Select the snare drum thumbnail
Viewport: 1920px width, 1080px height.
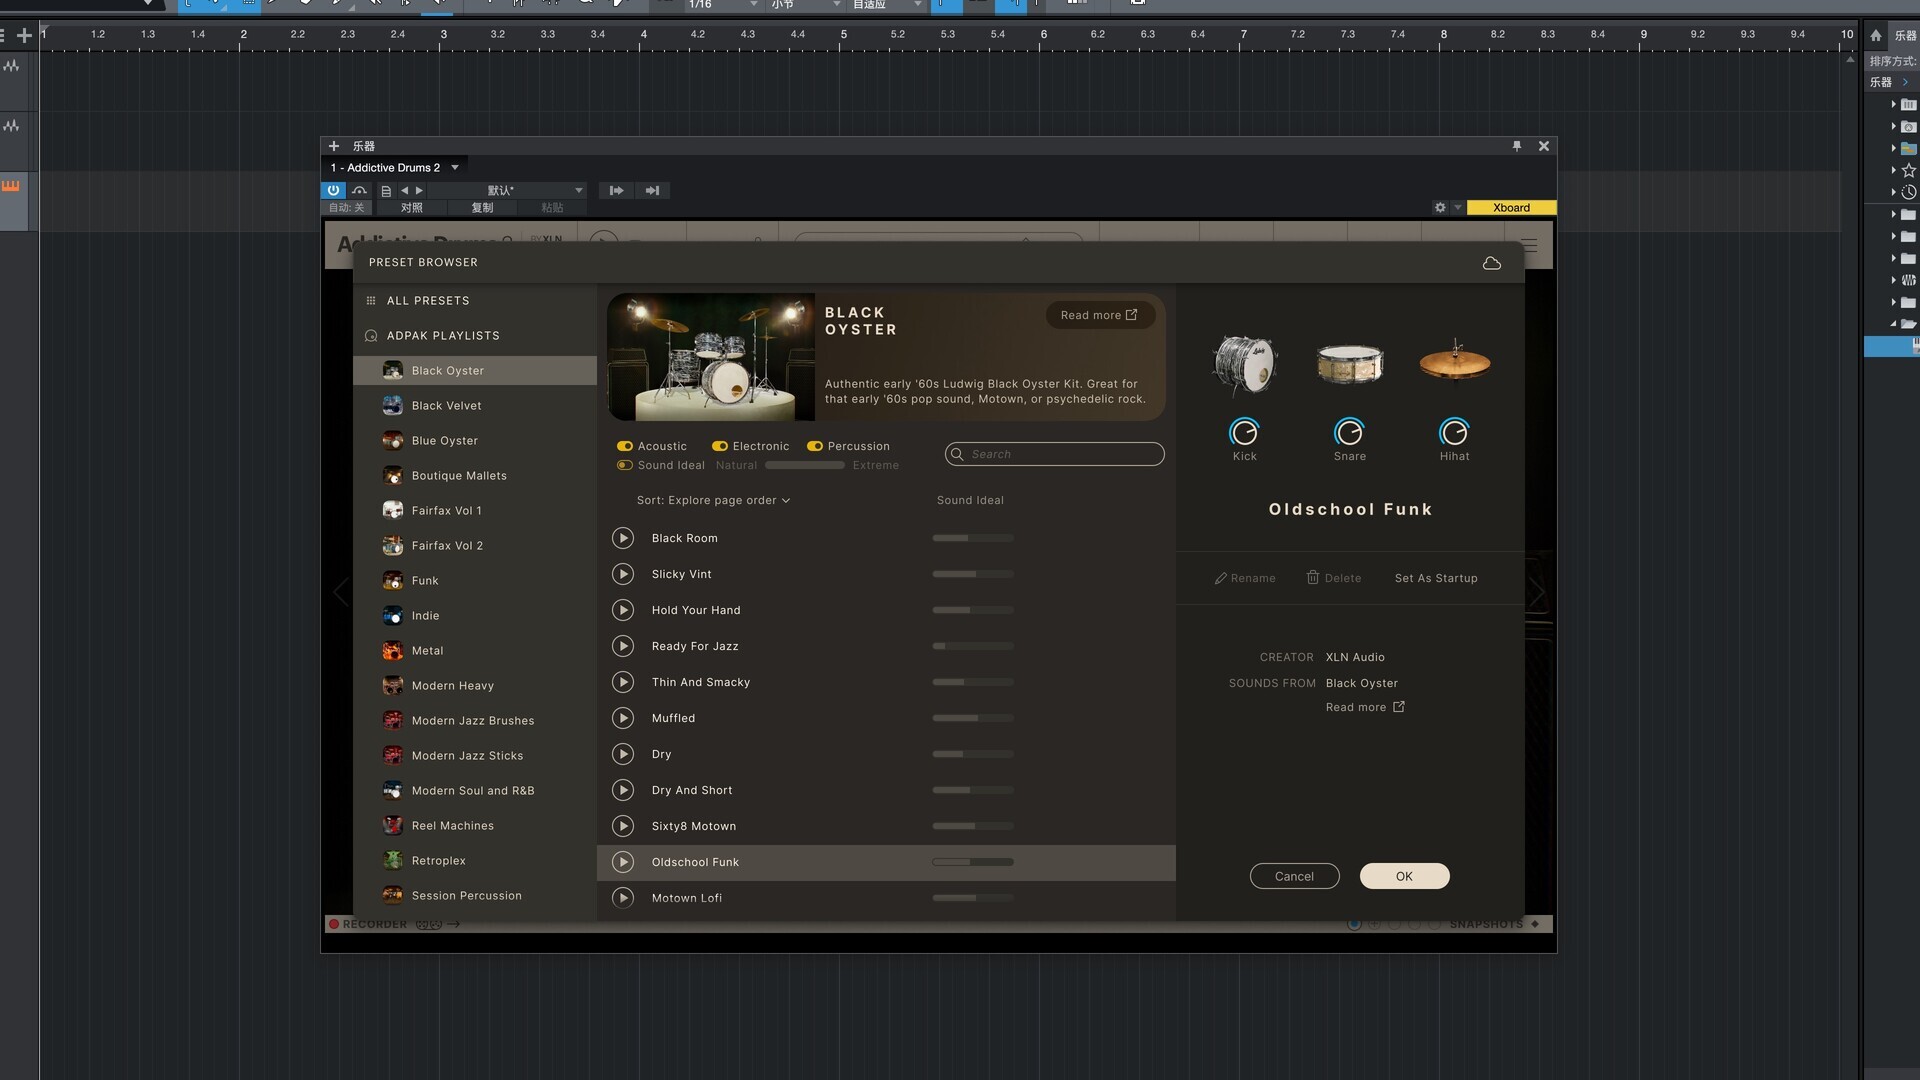[1350, 364]
